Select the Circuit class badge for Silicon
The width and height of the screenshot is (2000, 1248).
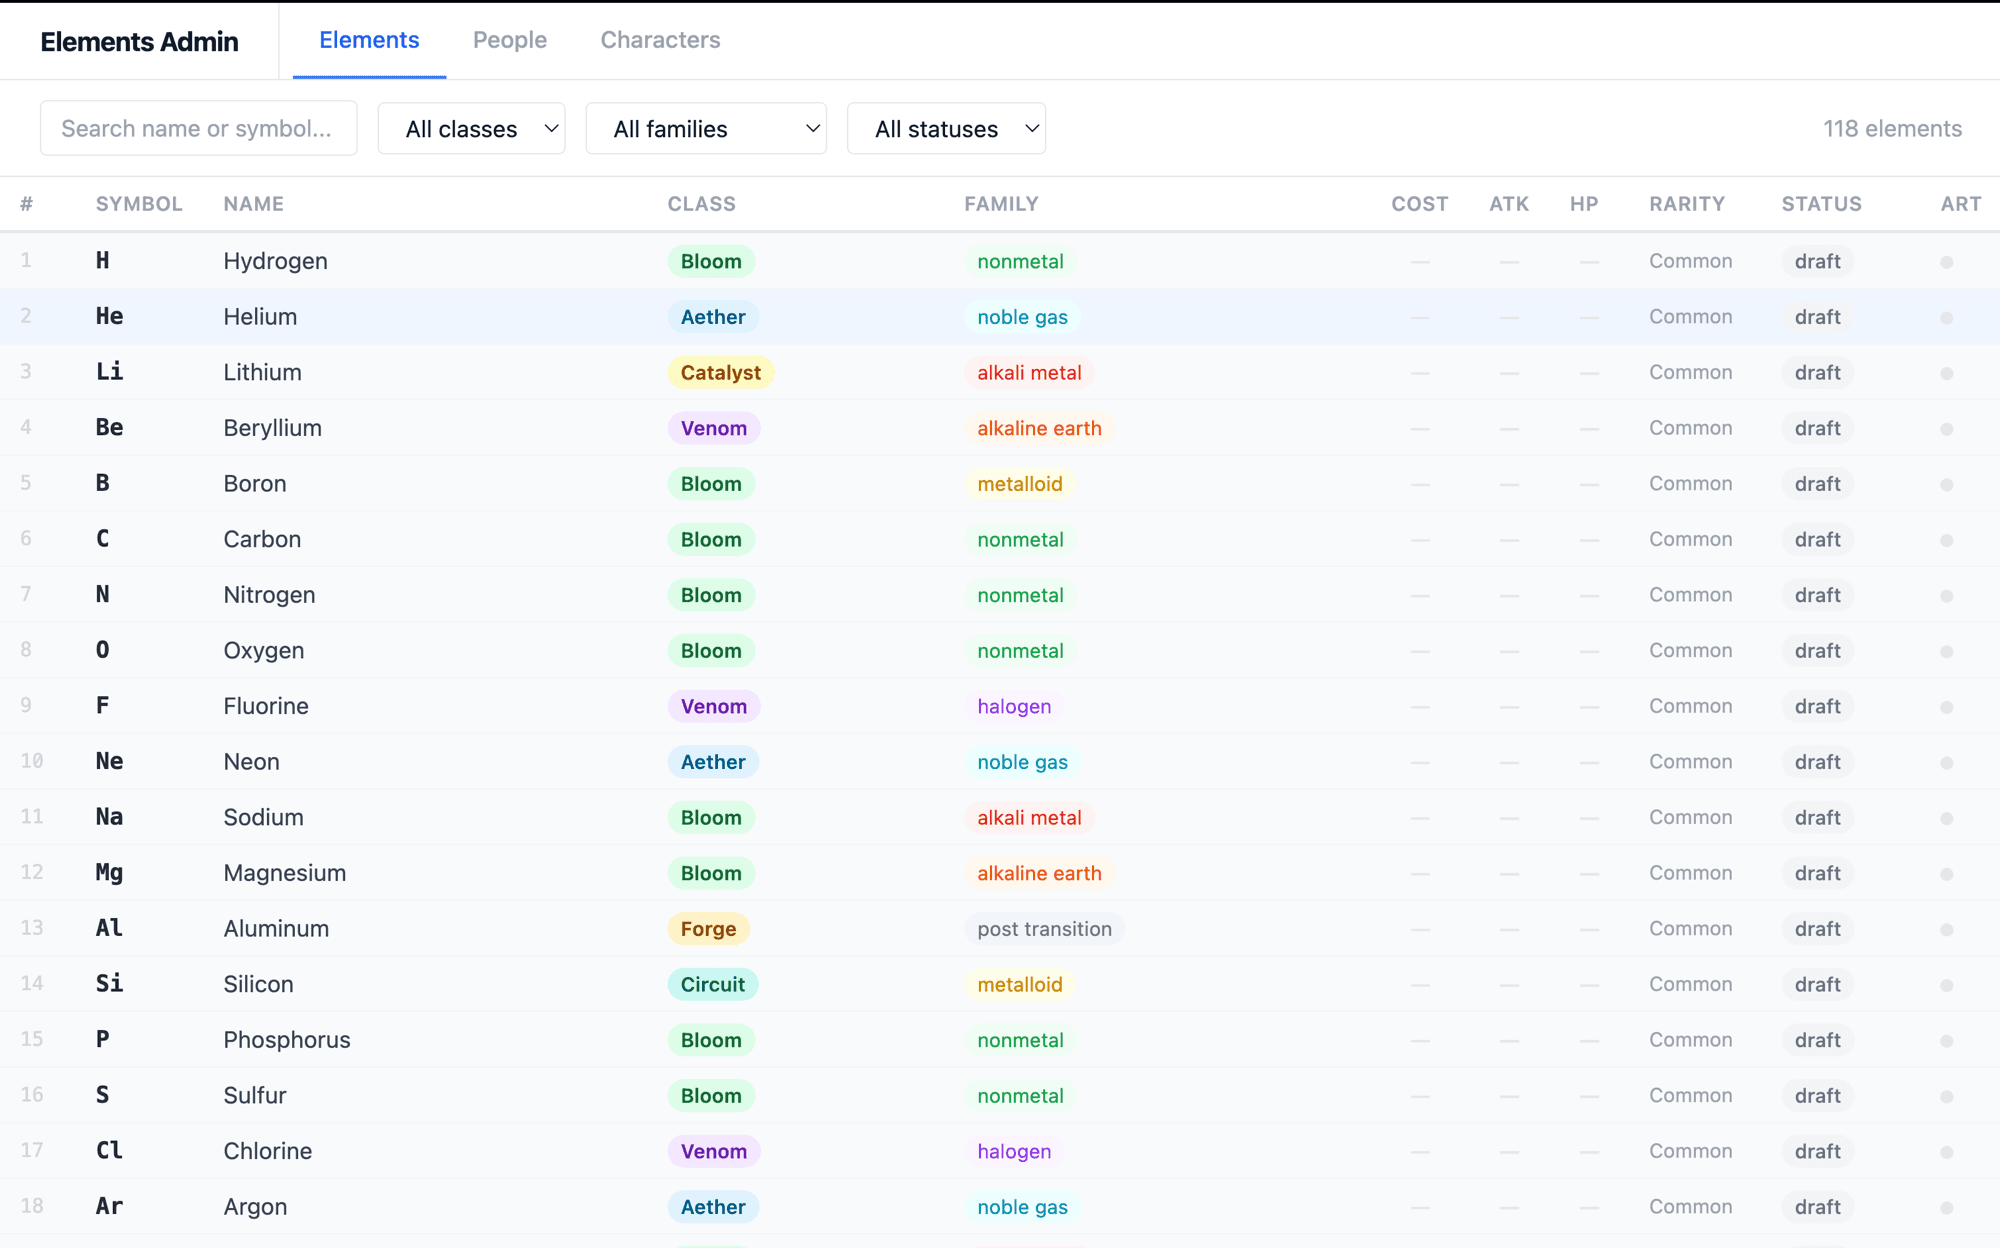pos(713,984)
